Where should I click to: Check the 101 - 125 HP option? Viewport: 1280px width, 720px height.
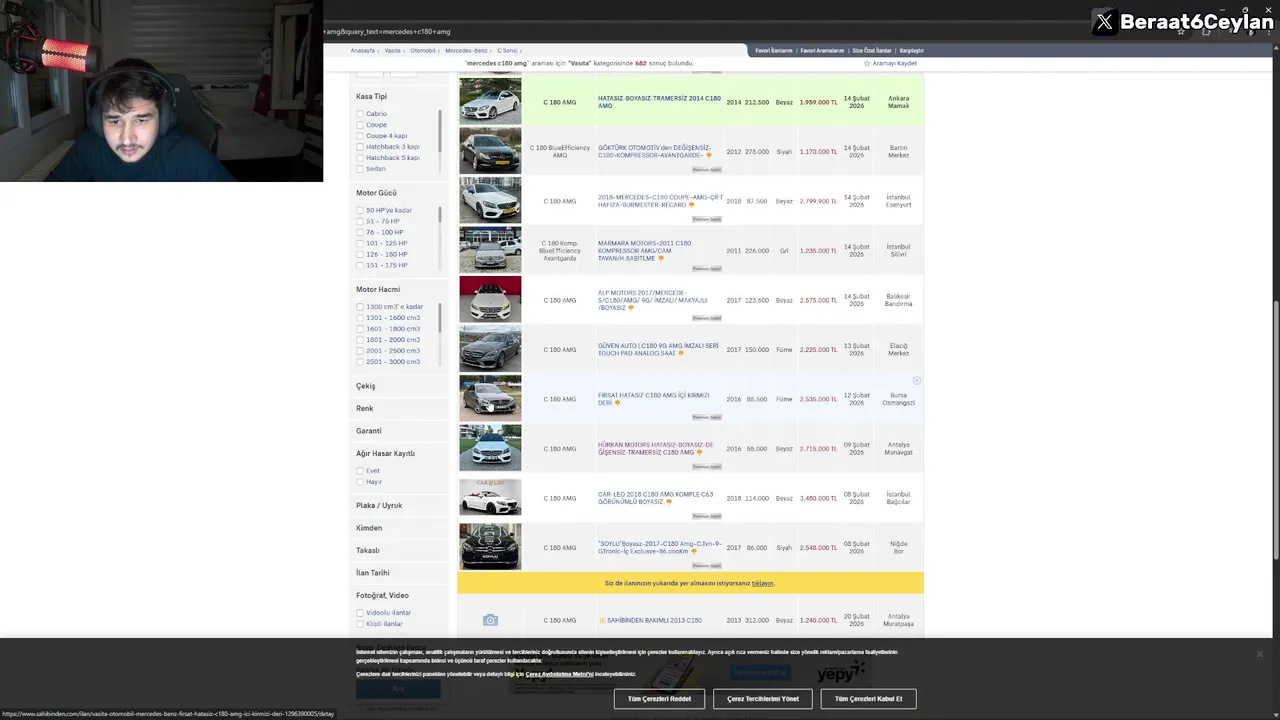click(x=360, y=243)
